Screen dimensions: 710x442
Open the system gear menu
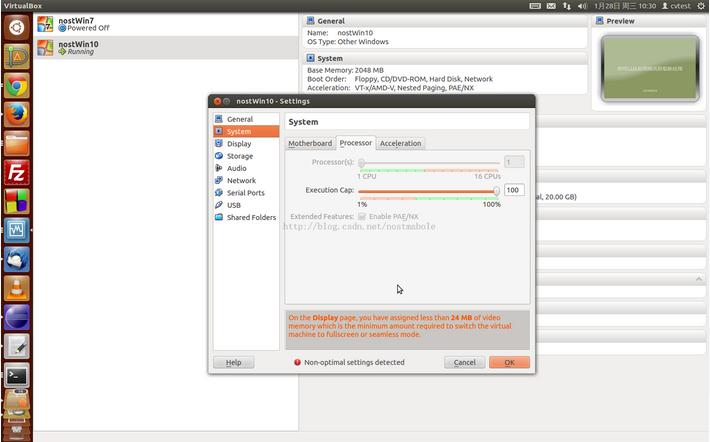click(701, 6)
